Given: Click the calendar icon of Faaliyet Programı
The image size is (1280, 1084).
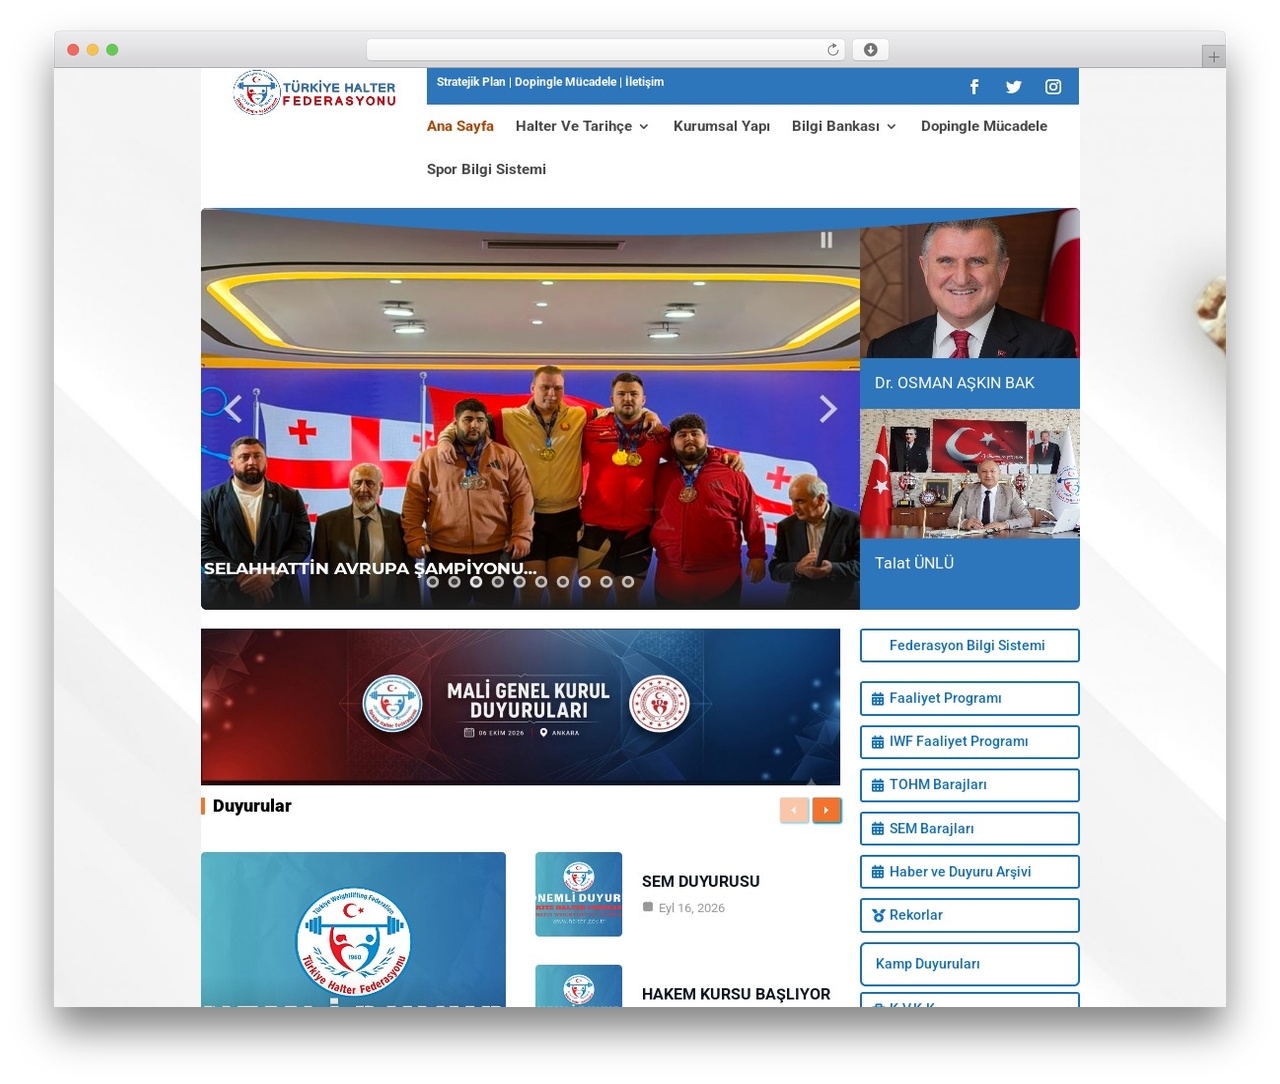Looking at the screenshot, I should [x=877, y=699].
